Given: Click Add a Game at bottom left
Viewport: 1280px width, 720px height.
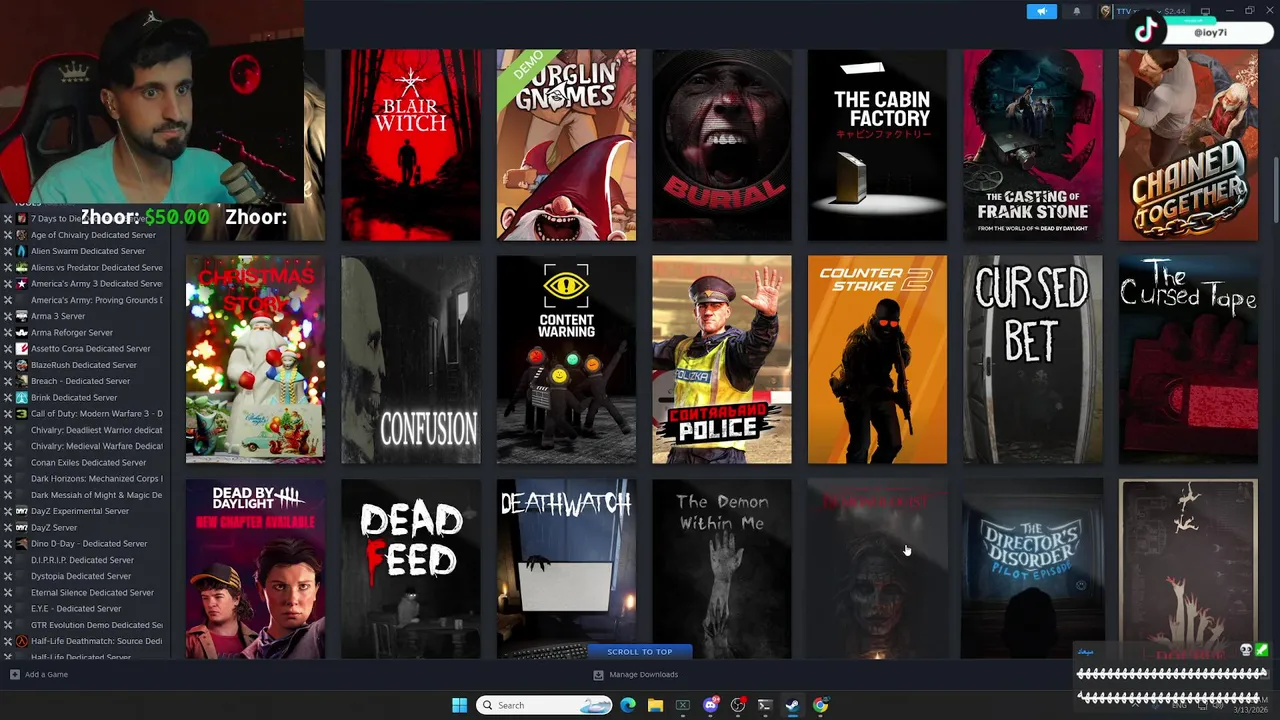Looking at the screenshot, I should pos(39,675).
